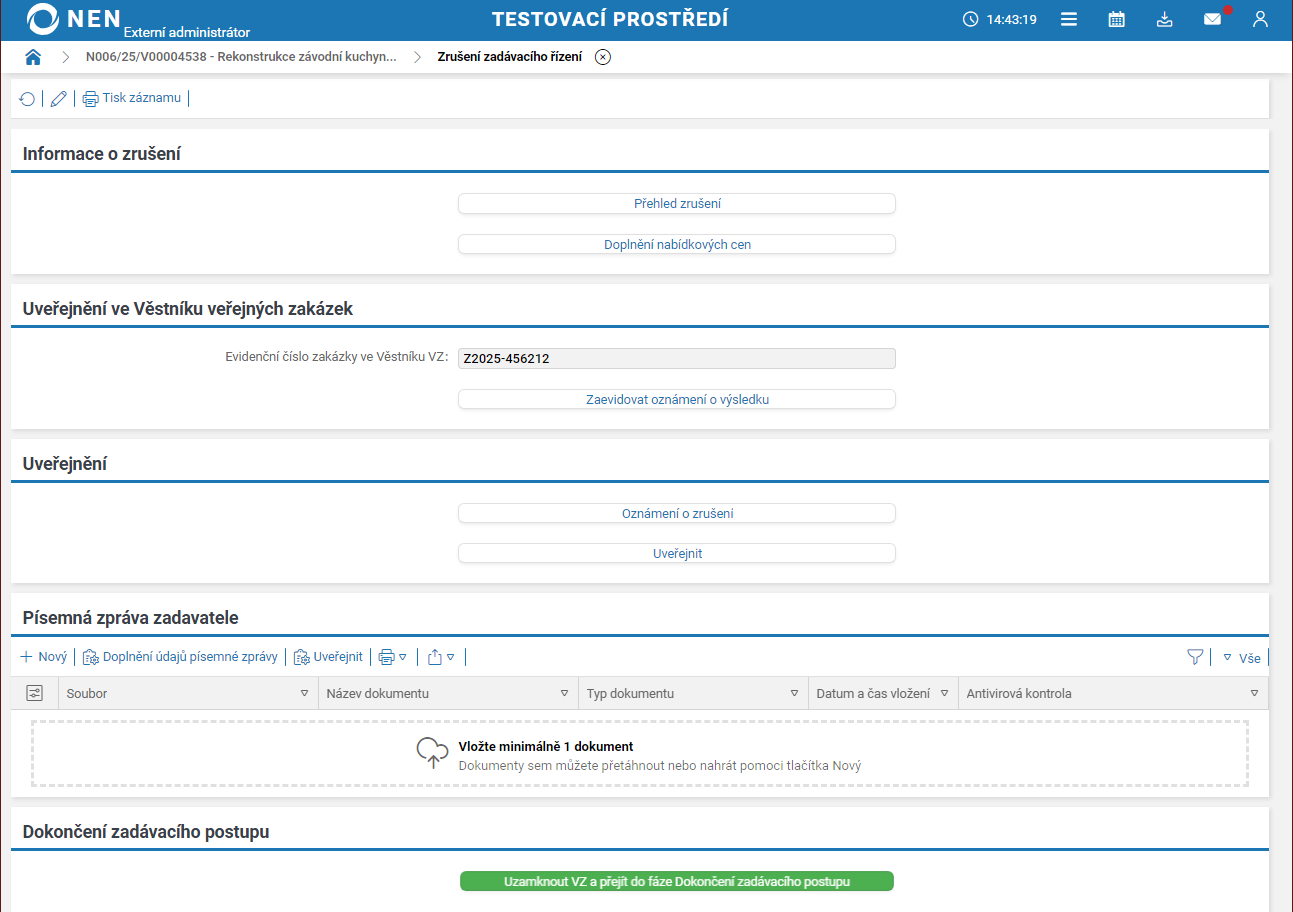Open Doplnění údajů písemné zprávy

click(x=180, y=657)
